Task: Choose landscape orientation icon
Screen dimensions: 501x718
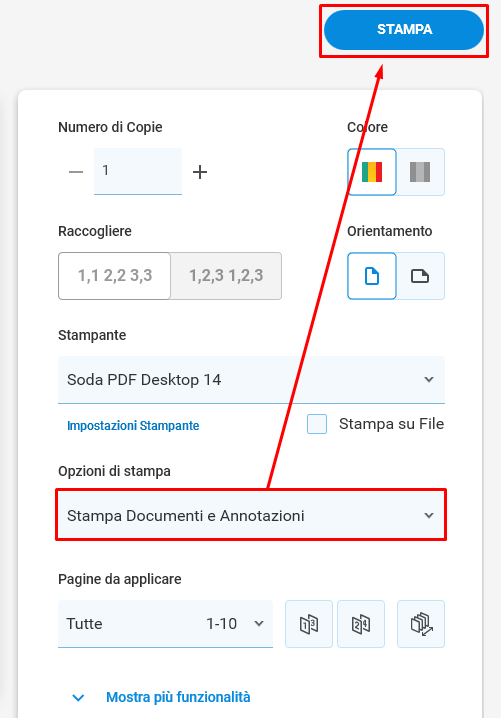Action: (420, 276)
